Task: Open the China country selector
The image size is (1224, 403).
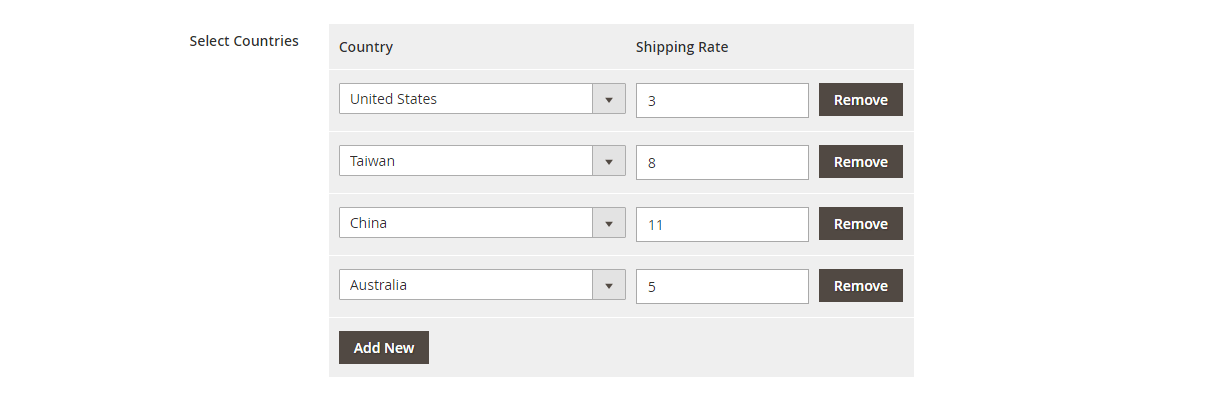Action: (466, 223)
